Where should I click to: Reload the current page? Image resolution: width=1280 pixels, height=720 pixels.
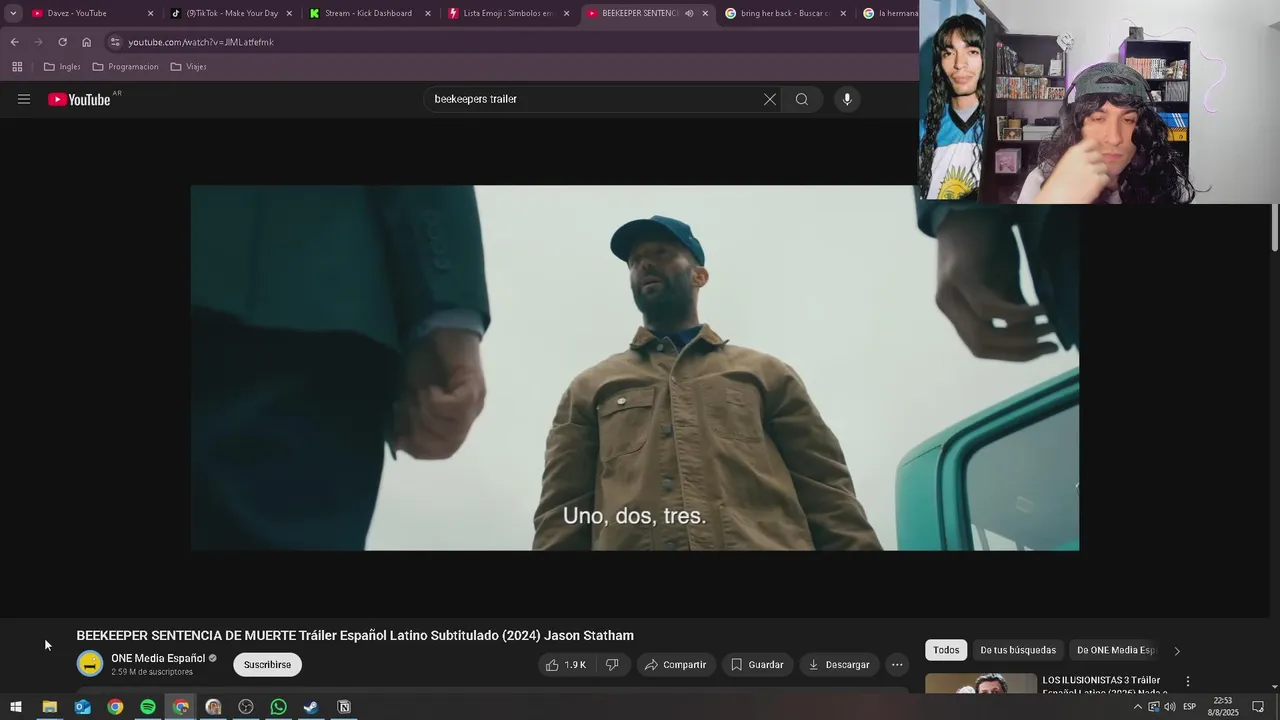pos(62,42)
